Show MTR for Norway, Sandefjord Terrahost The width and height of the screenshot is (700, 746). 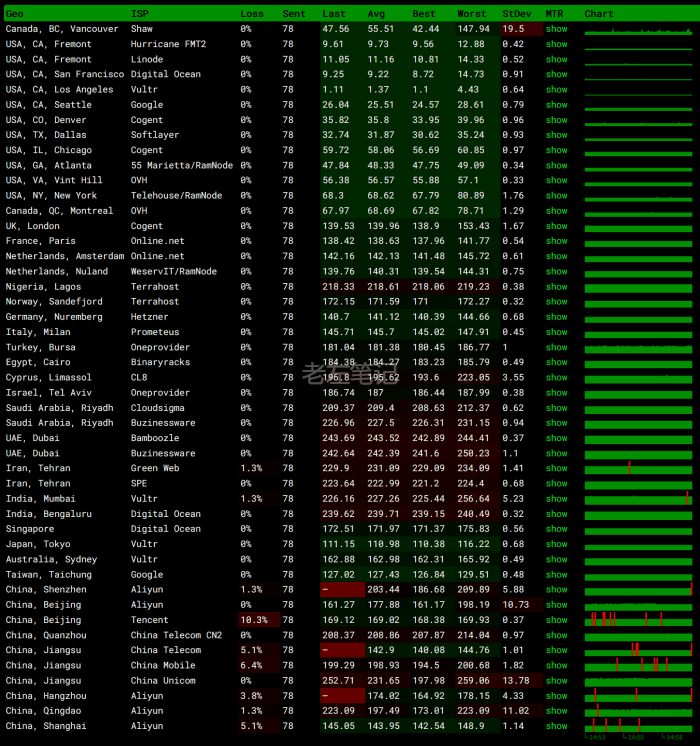556,302
